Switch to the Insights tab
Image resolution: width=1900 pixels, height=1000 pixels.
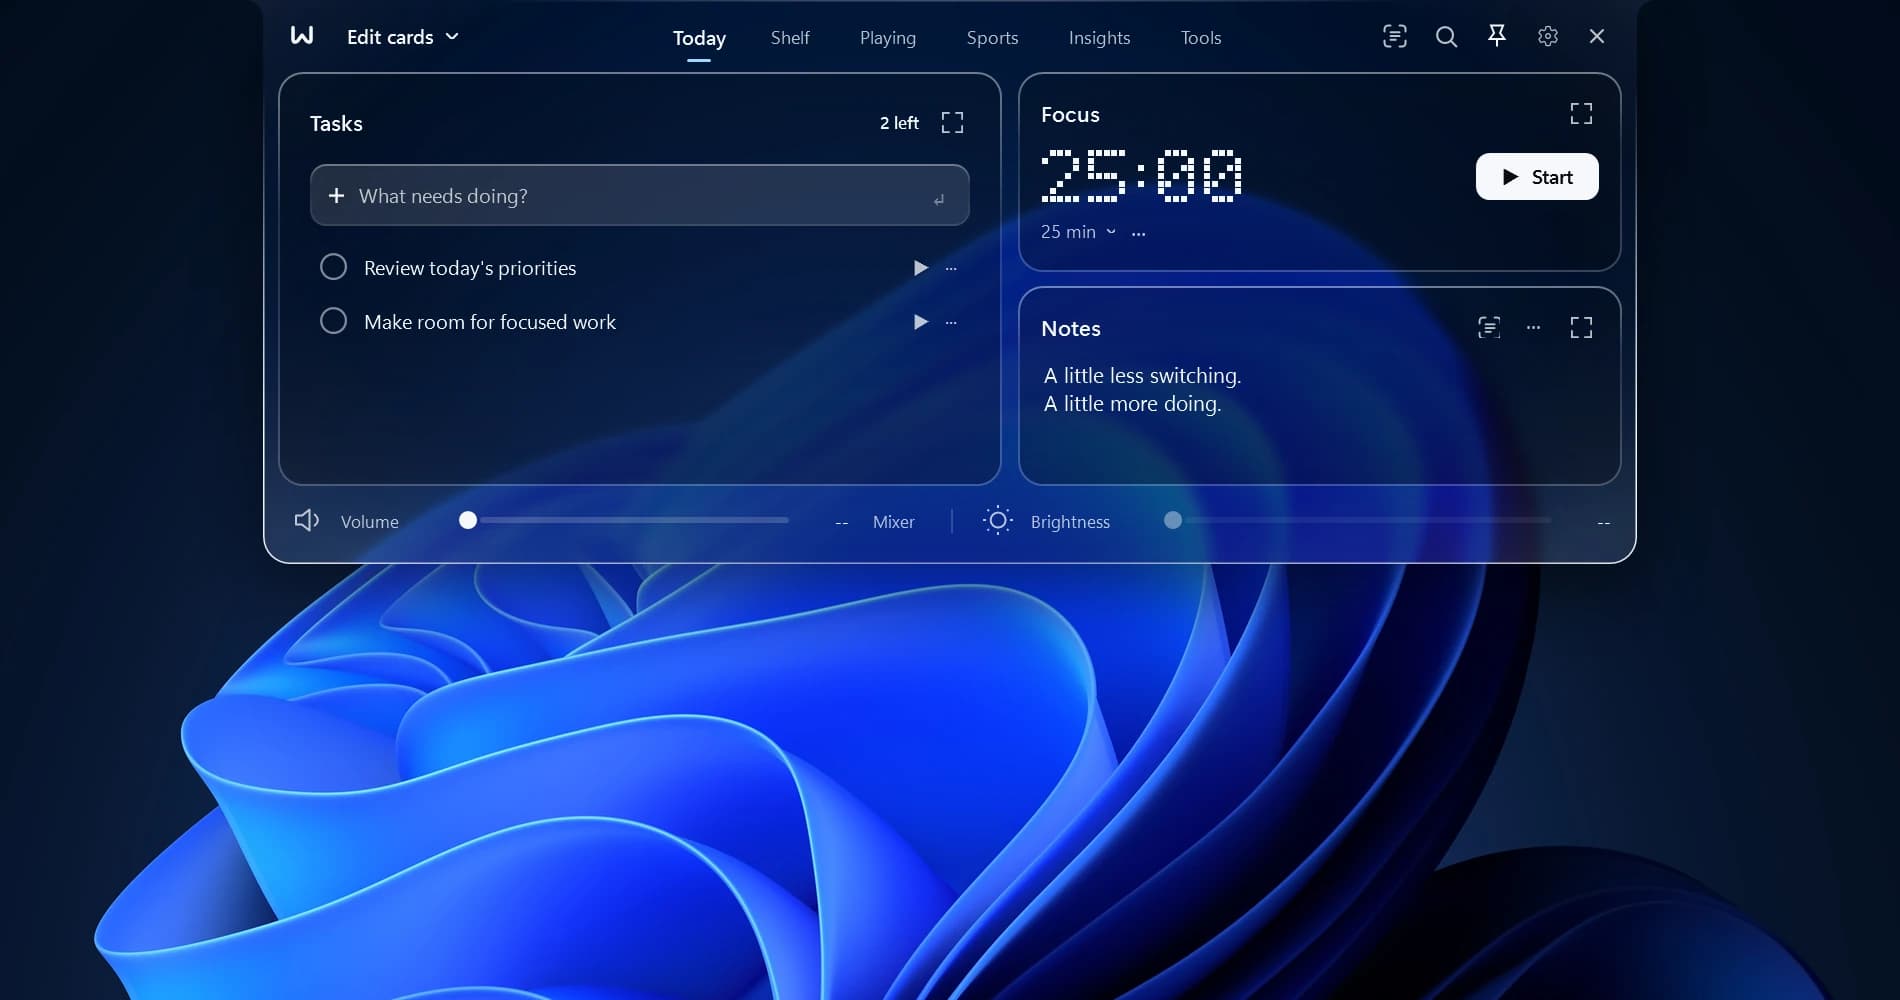(x=1099, y=38)
